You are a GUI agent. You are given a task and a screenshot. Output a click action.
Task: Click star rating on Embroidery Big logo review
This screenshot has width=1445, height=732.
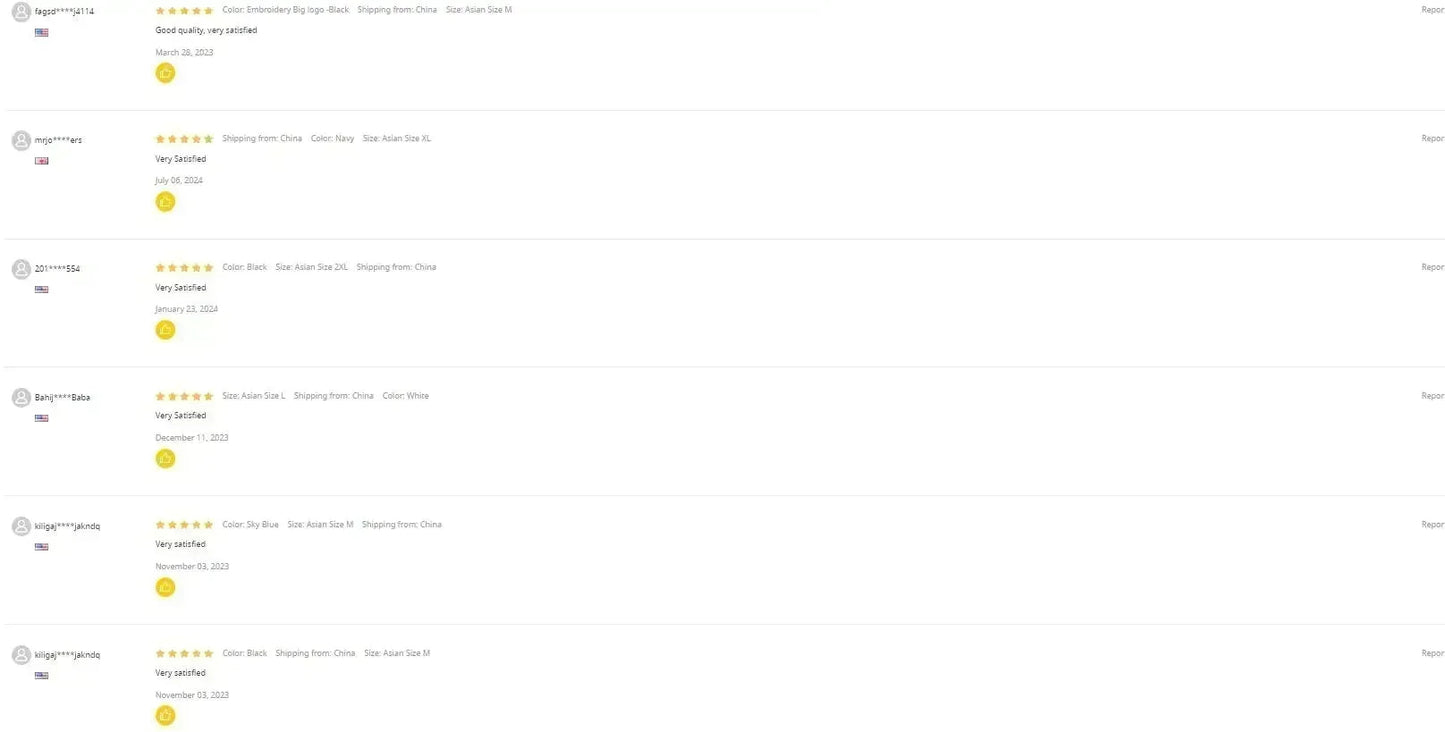point(184,11)
